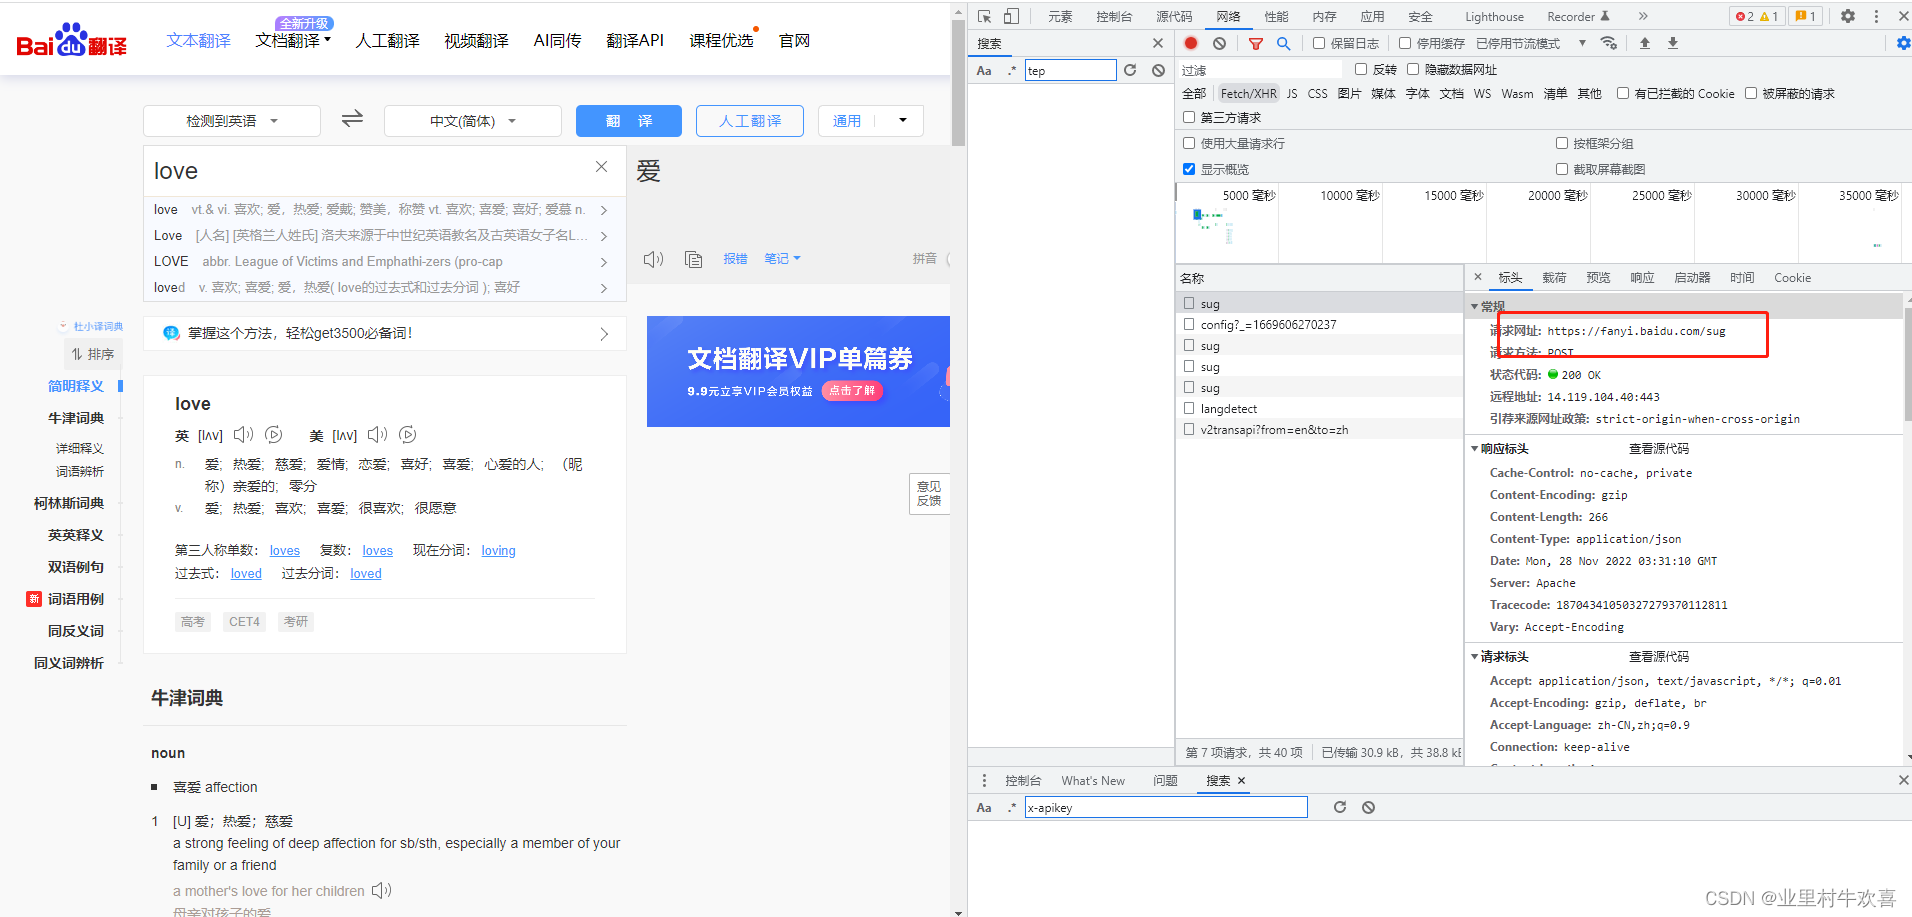Focus the x-apikey search field

tap(1166, 807)
